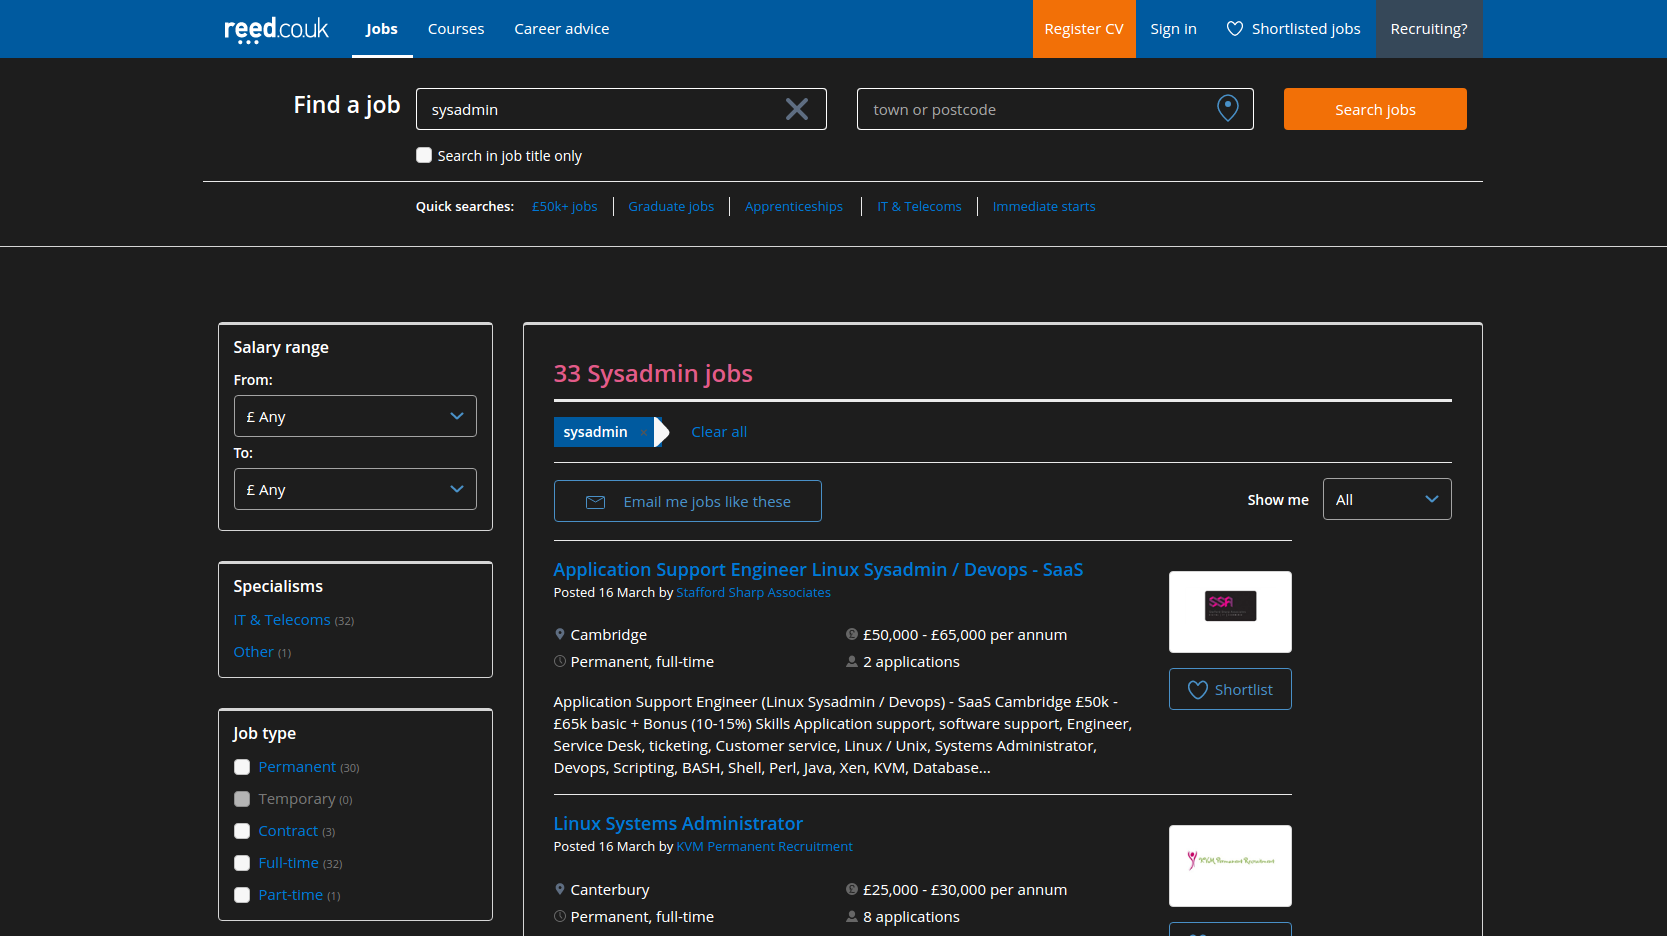This screenshot has height=936, width=1667.
Task: Click the 33 Sysadmin jobs heading
Action: pyautogui.click(x=653, y=374)
